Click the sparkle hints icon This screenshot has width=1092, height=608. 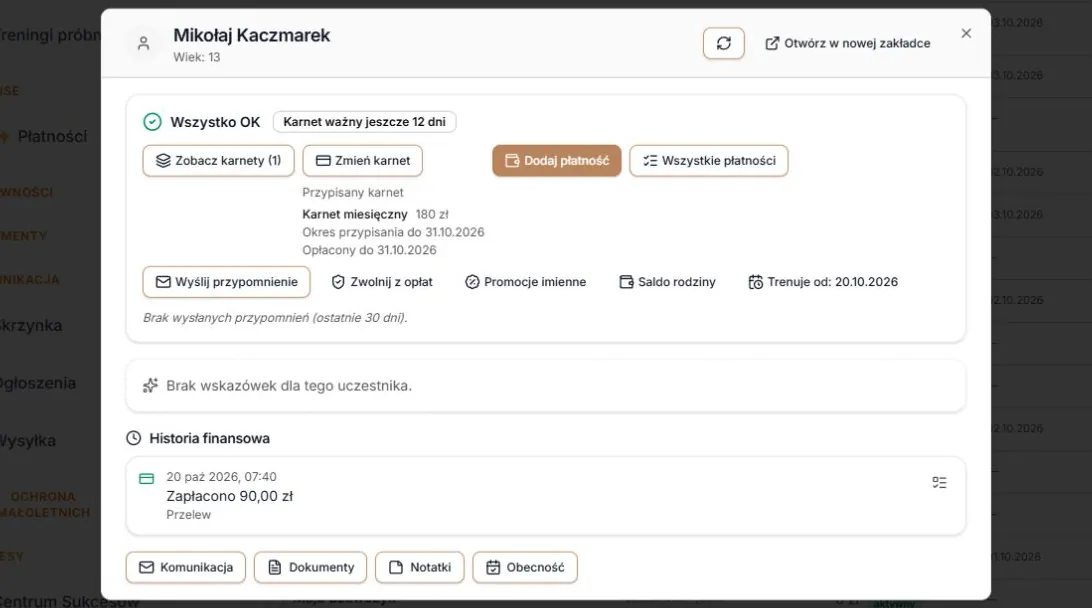(x=150, y=386)
